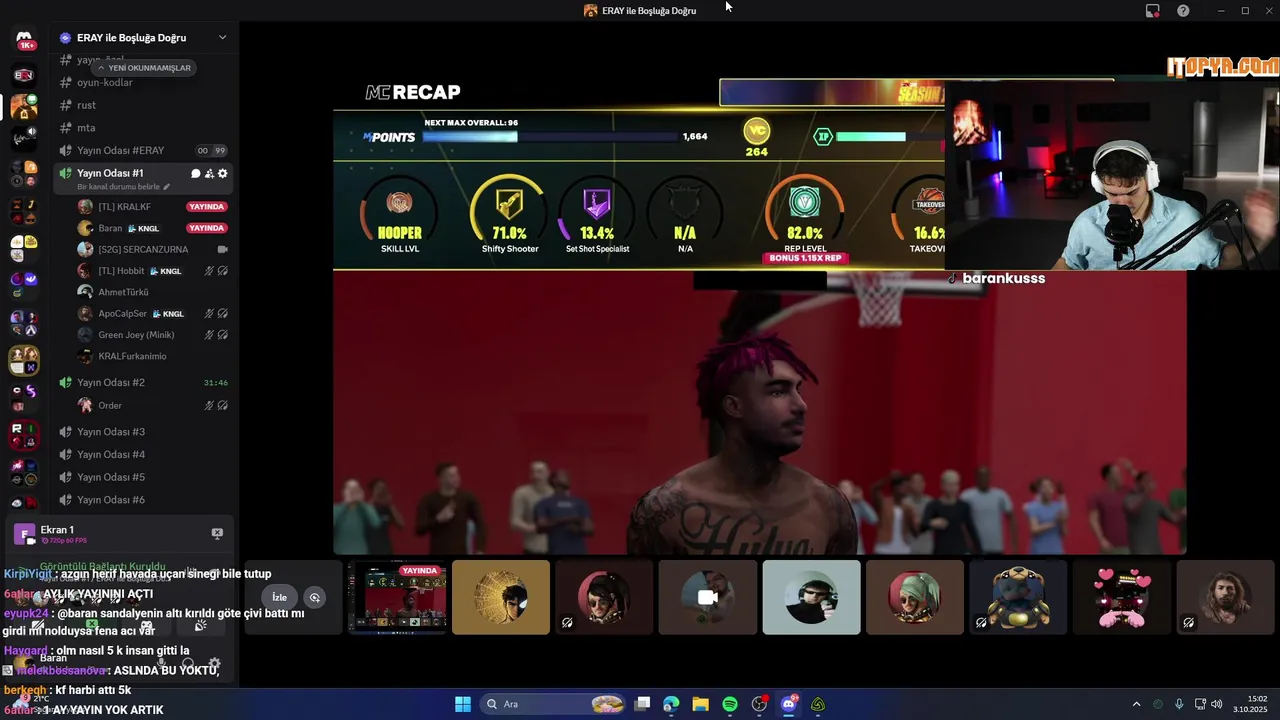Click YAYINDA badge next to Baran
The width and height of the screenshot is (1280, 720).
[207, 228]
